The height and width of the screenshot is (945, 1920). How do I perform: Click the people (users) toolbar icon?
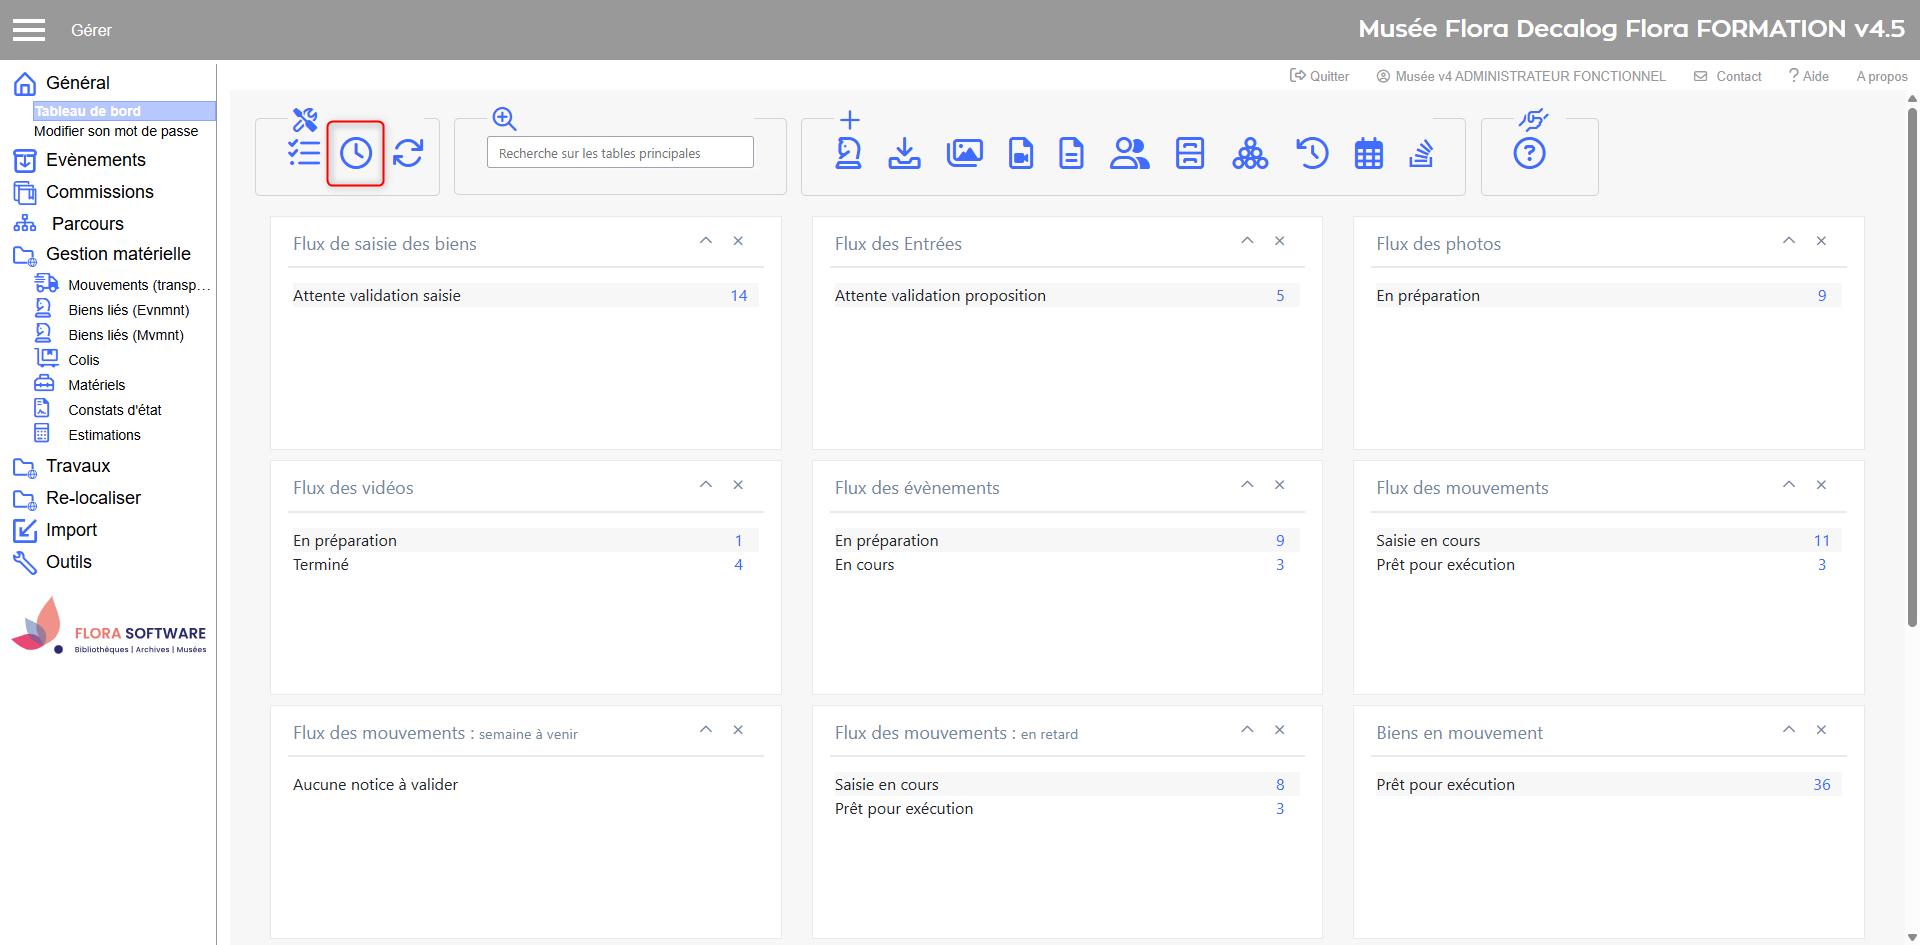coord(1129,153)
